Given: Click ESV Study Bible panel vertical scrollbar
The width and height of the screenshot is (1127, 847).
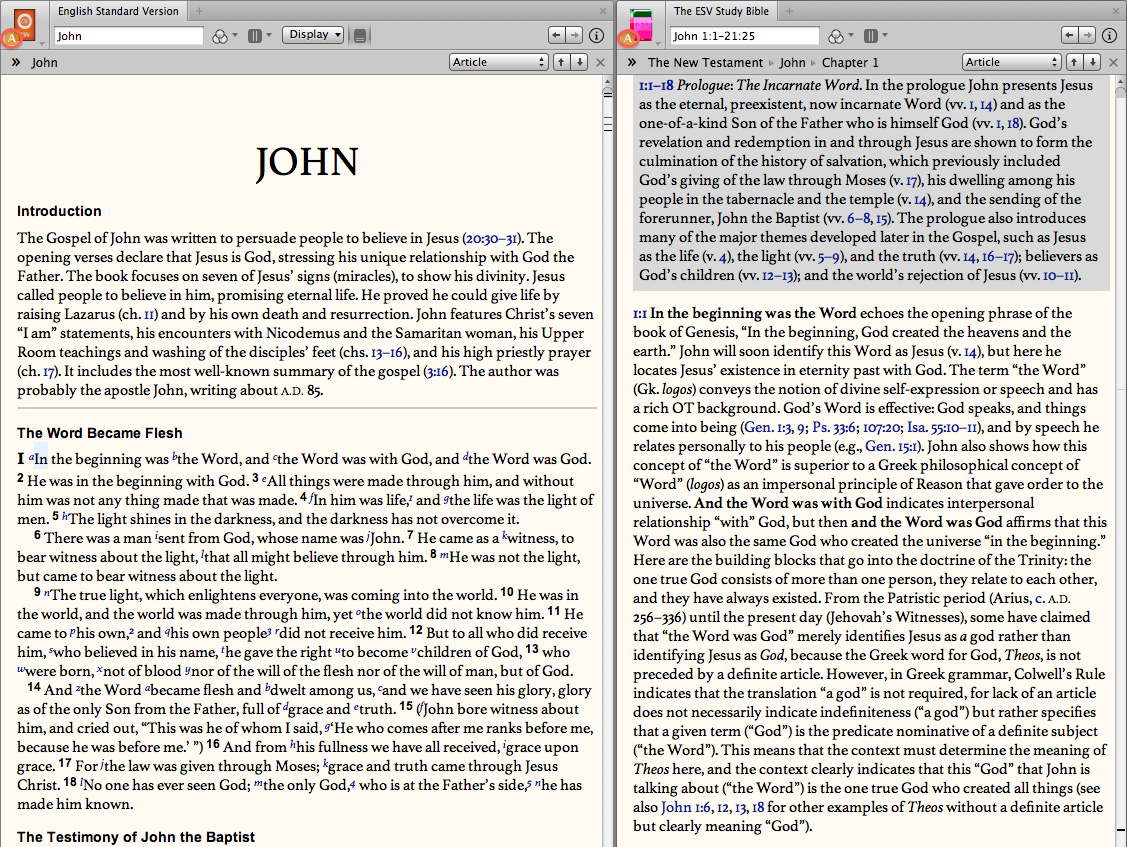Looking at the screenshot, I should coord(1121,460).
